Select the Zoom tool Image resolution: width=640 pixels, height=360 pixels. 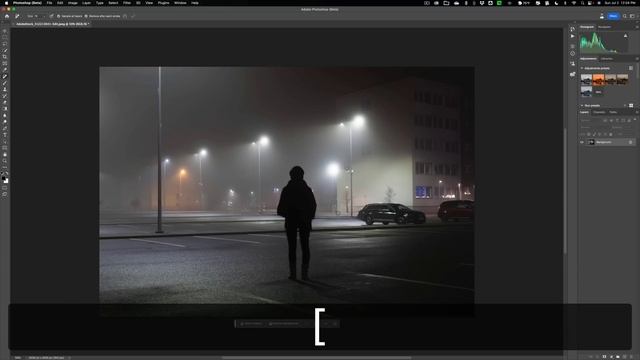pyautogui.click(x=5, y=161)
